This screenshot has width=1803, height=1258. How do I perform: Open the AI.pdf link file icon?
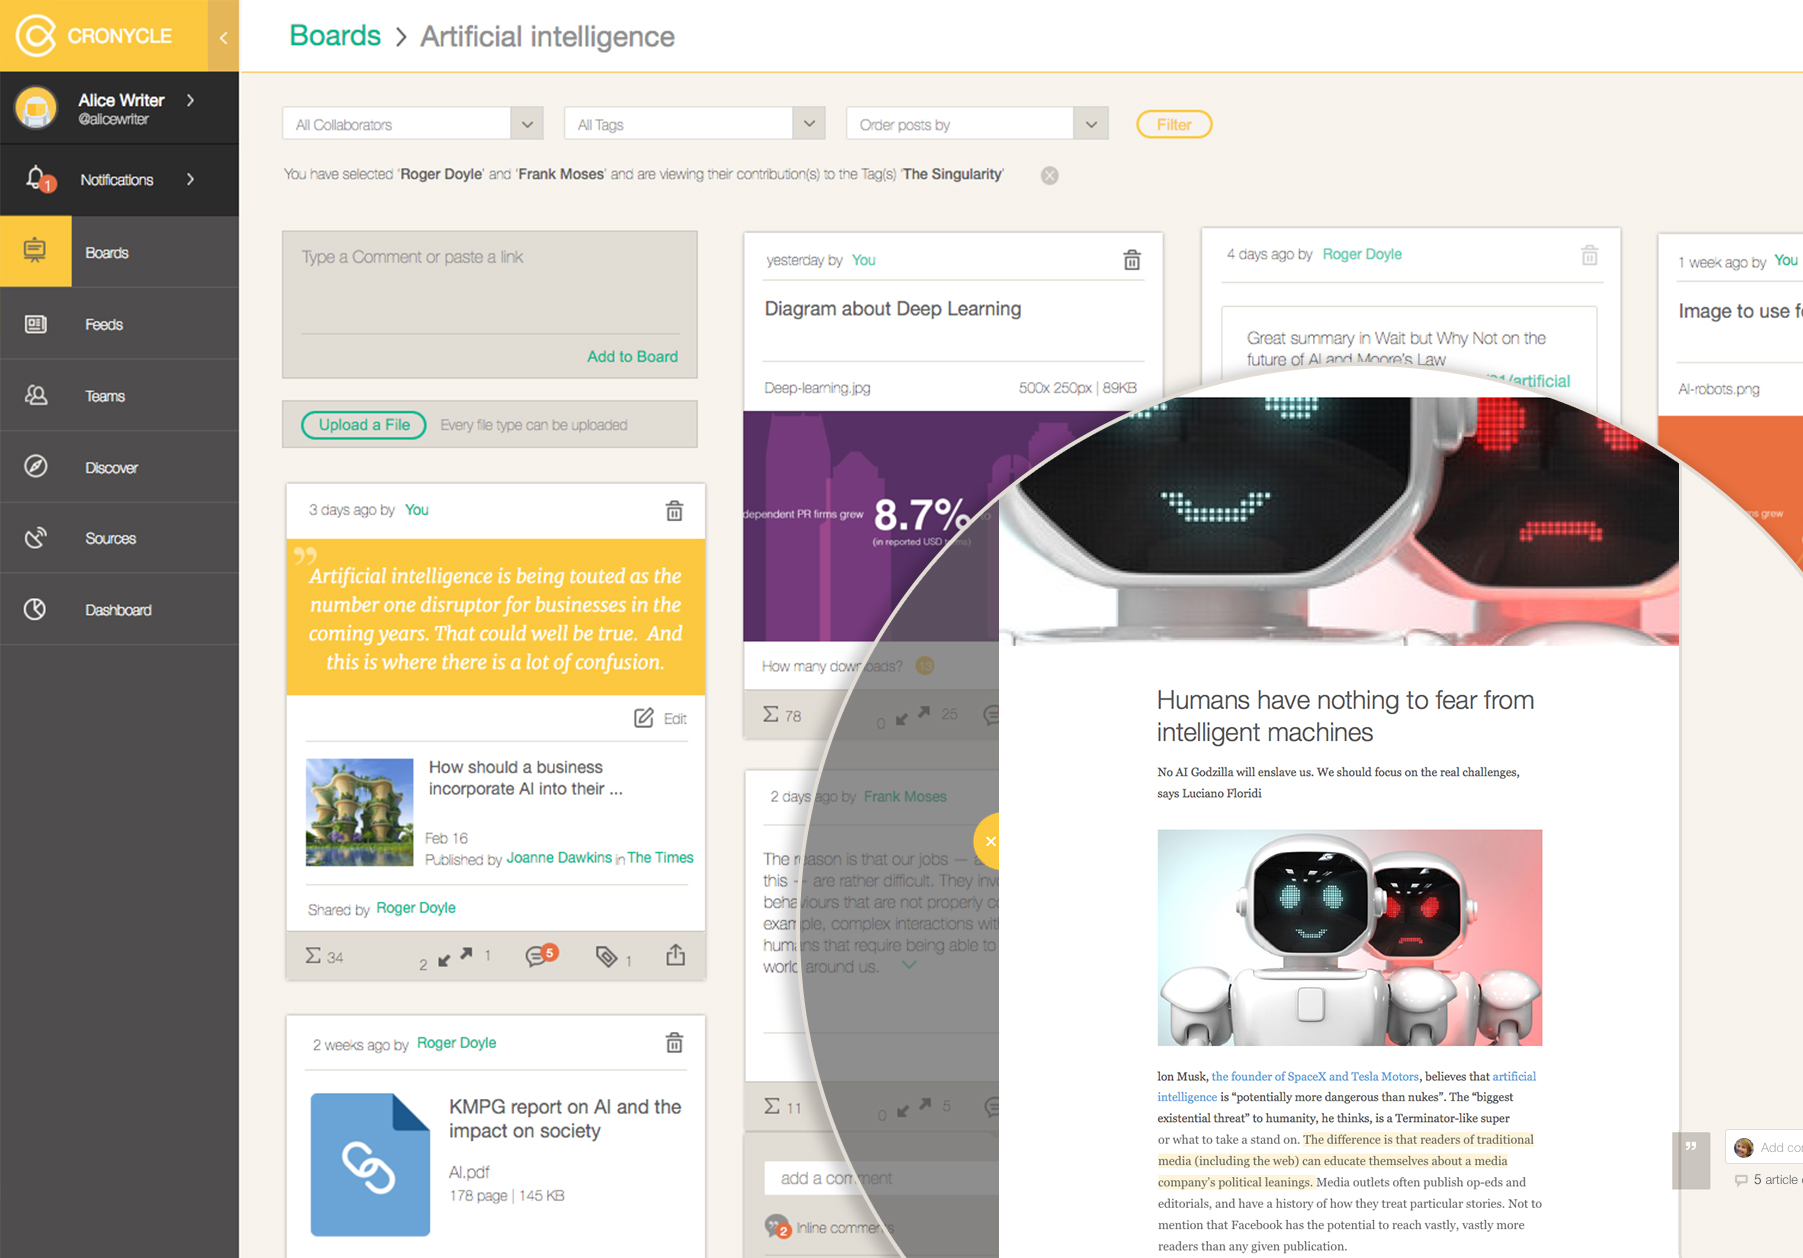click(370, 1164)
